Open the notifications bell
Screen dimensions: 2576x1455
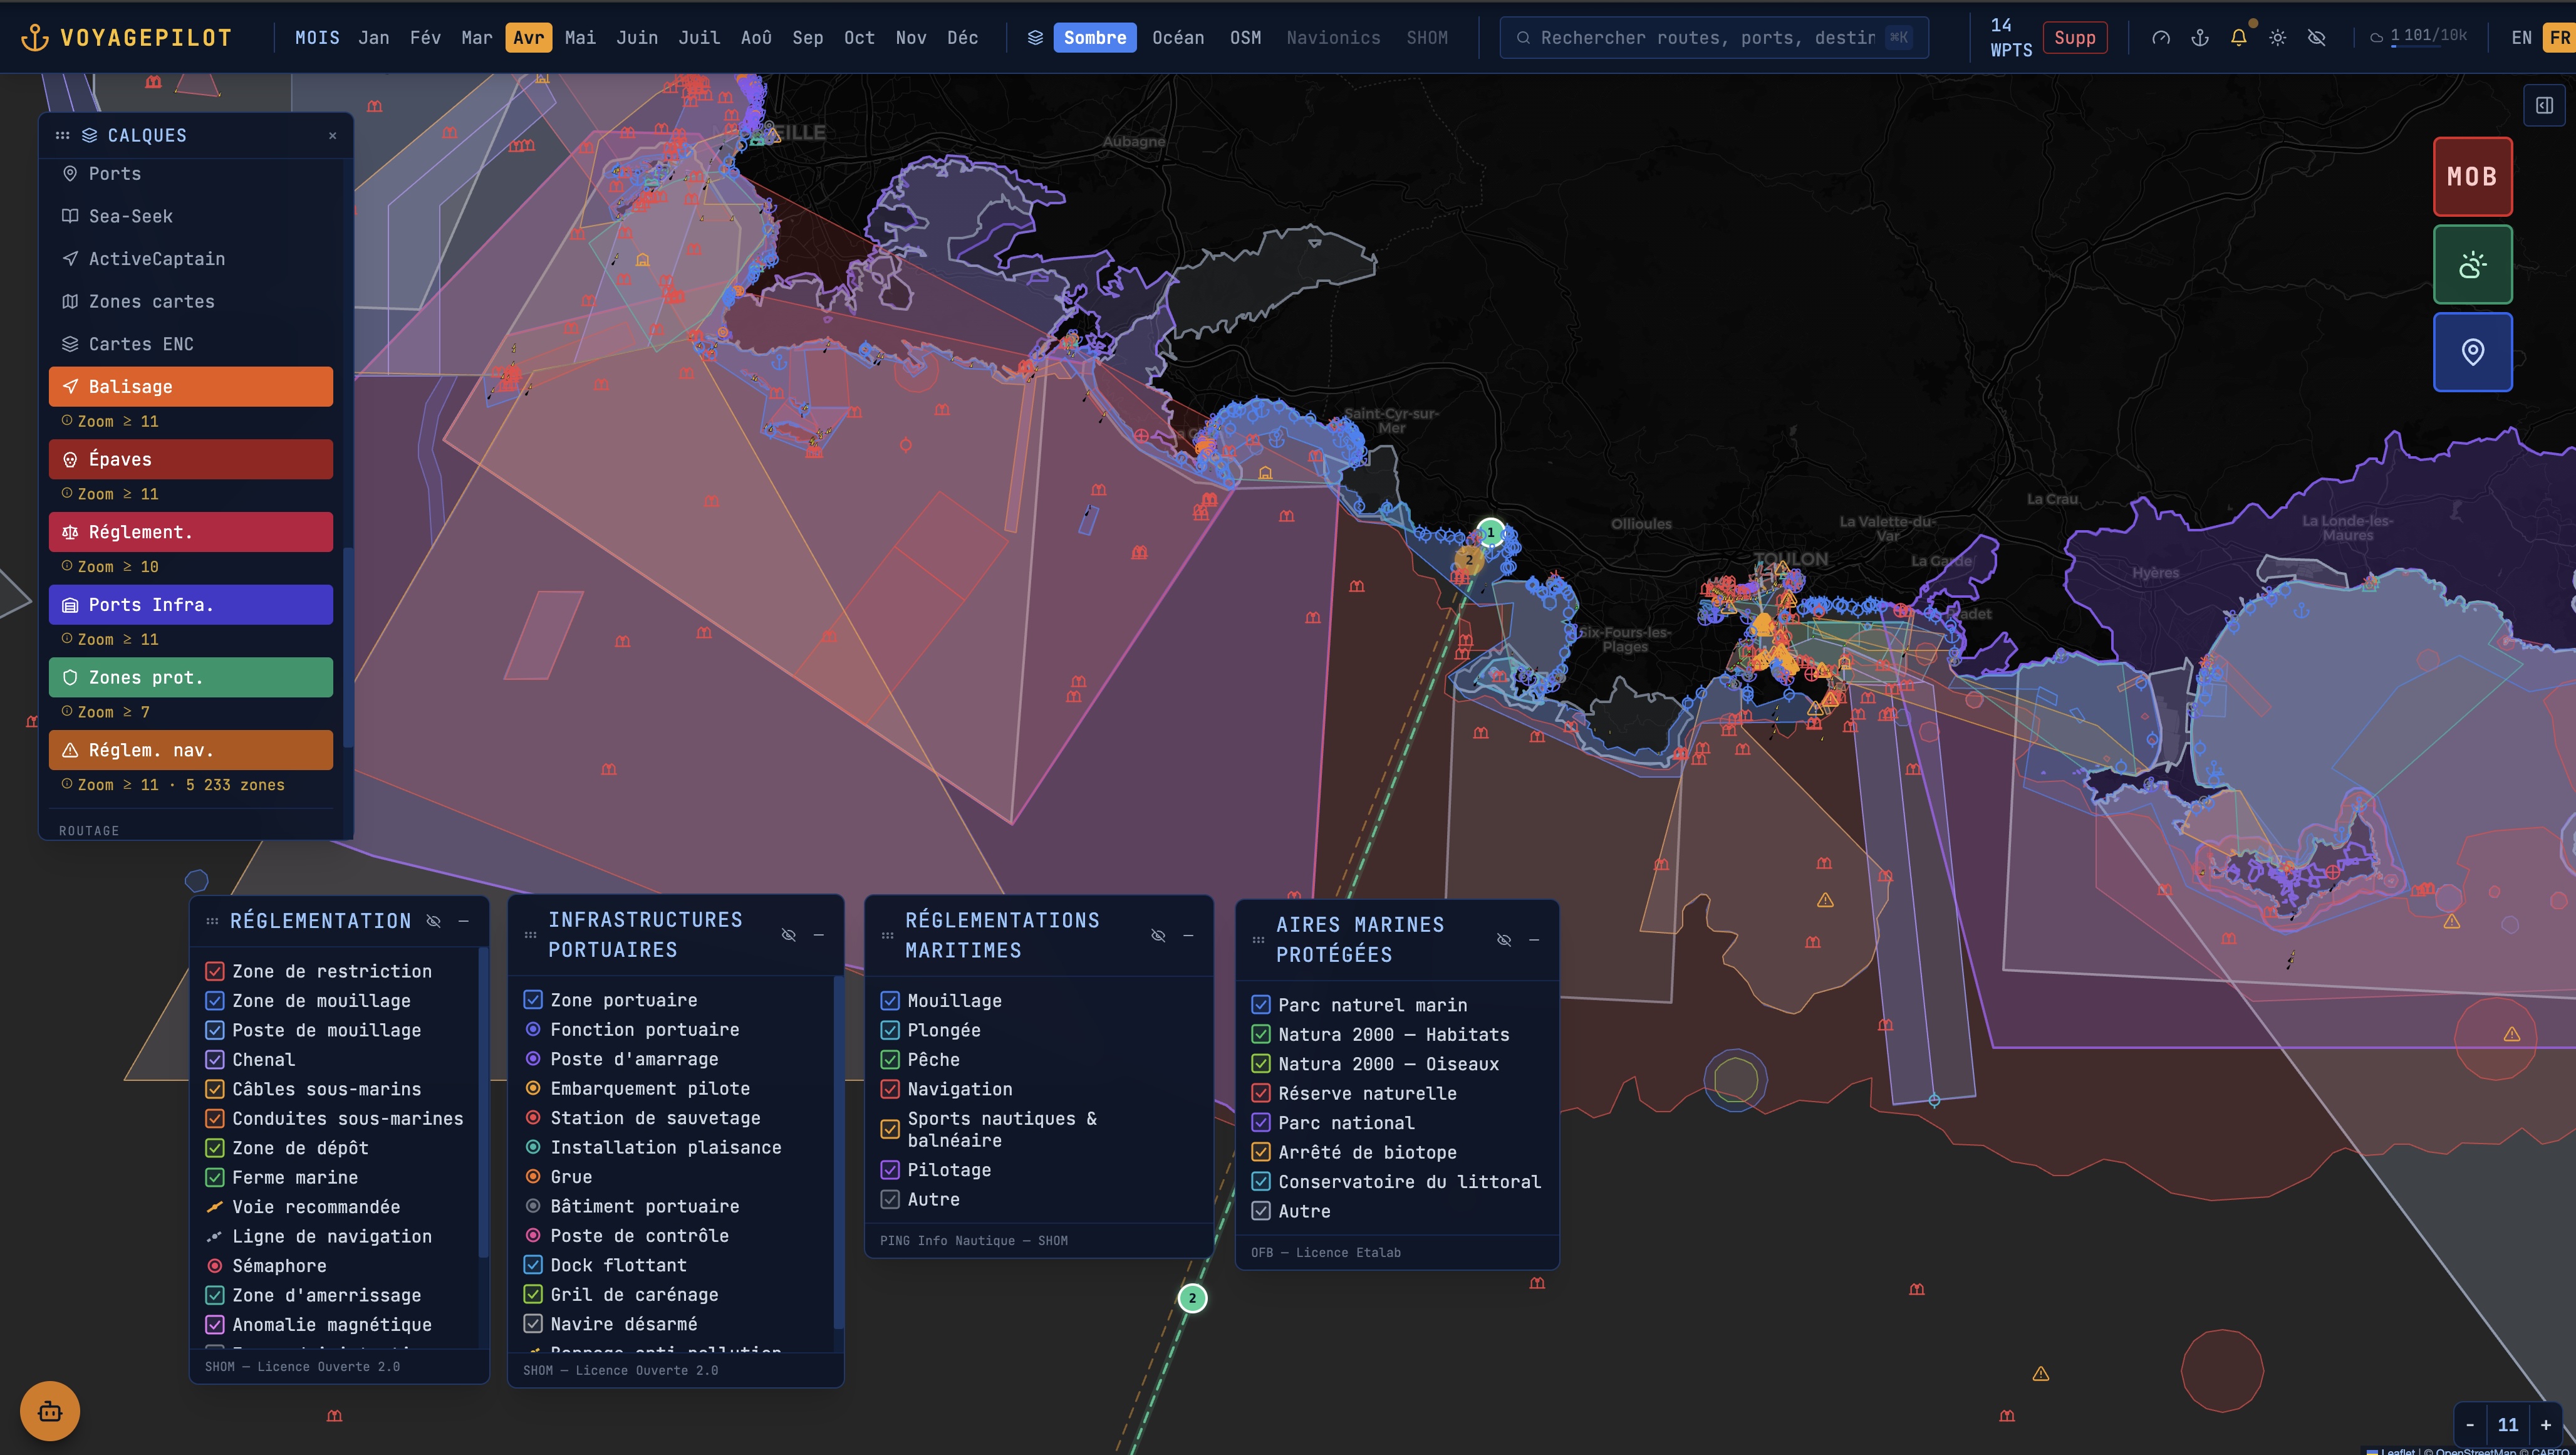(x=2239, y=38)
